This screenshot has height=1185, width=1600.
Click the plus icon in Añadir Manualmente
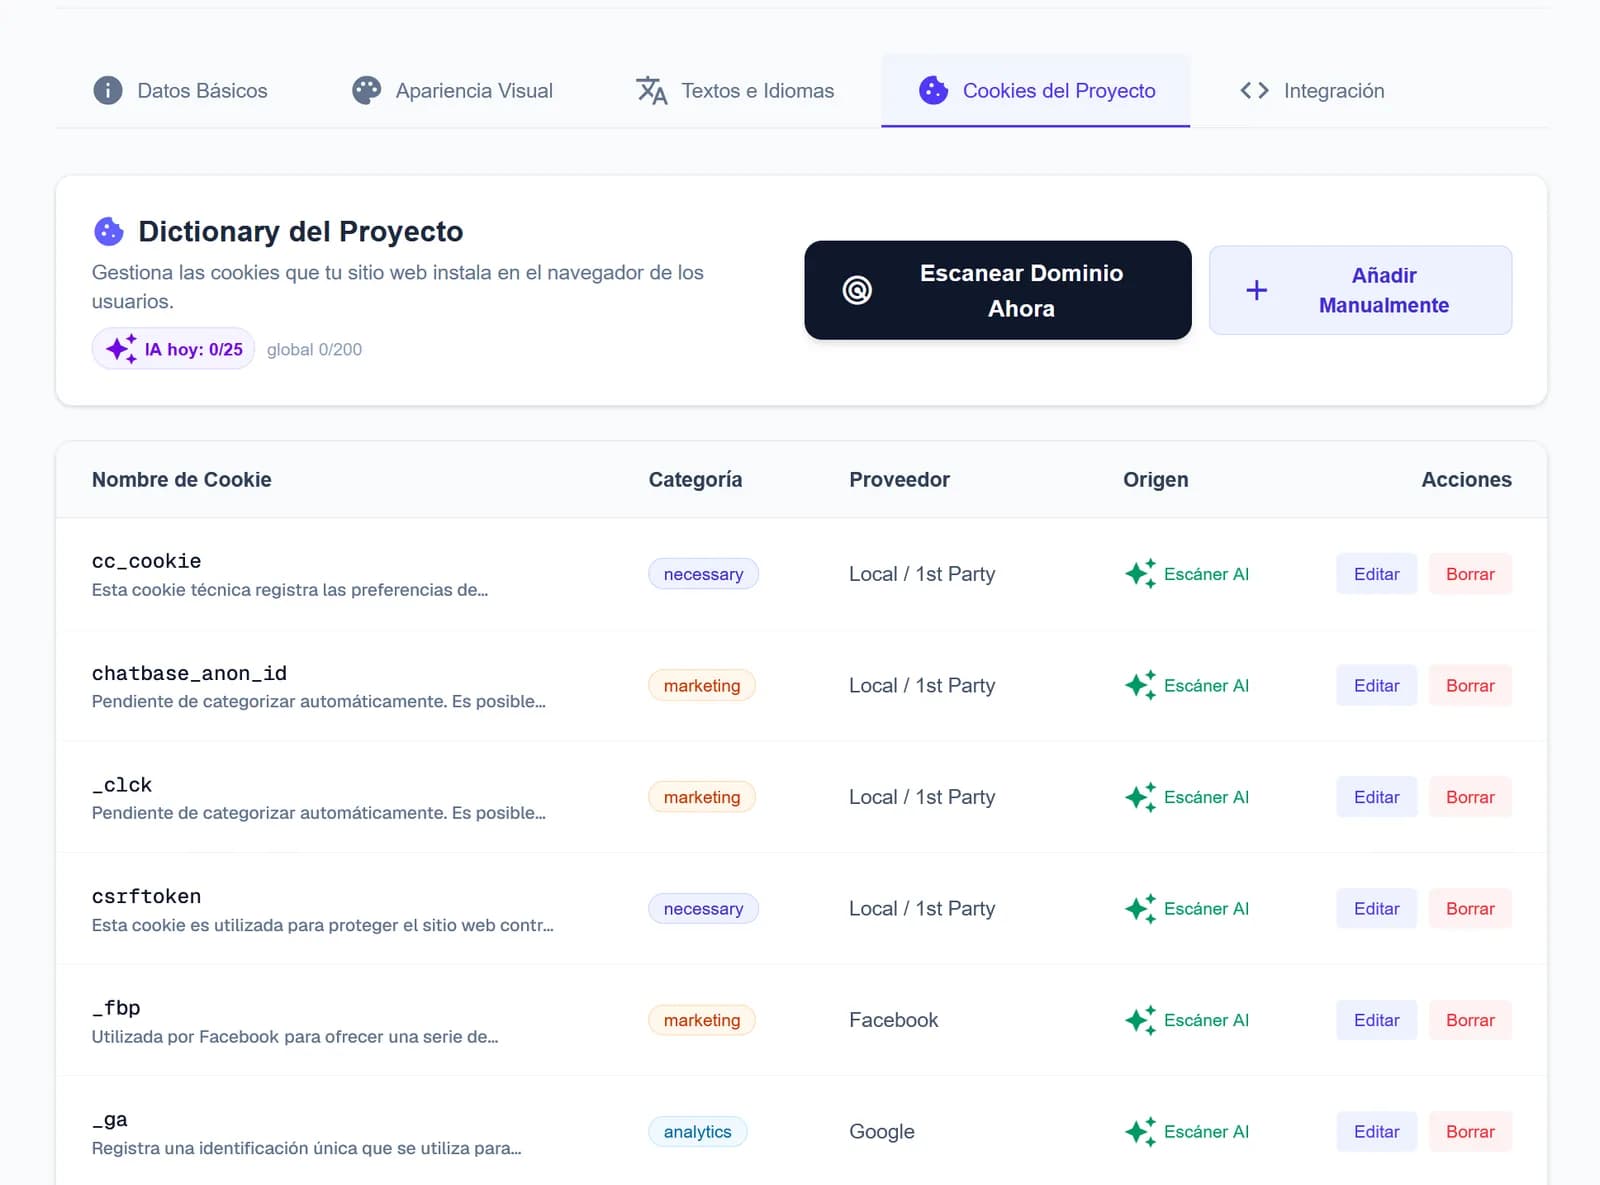[1257, 291]
